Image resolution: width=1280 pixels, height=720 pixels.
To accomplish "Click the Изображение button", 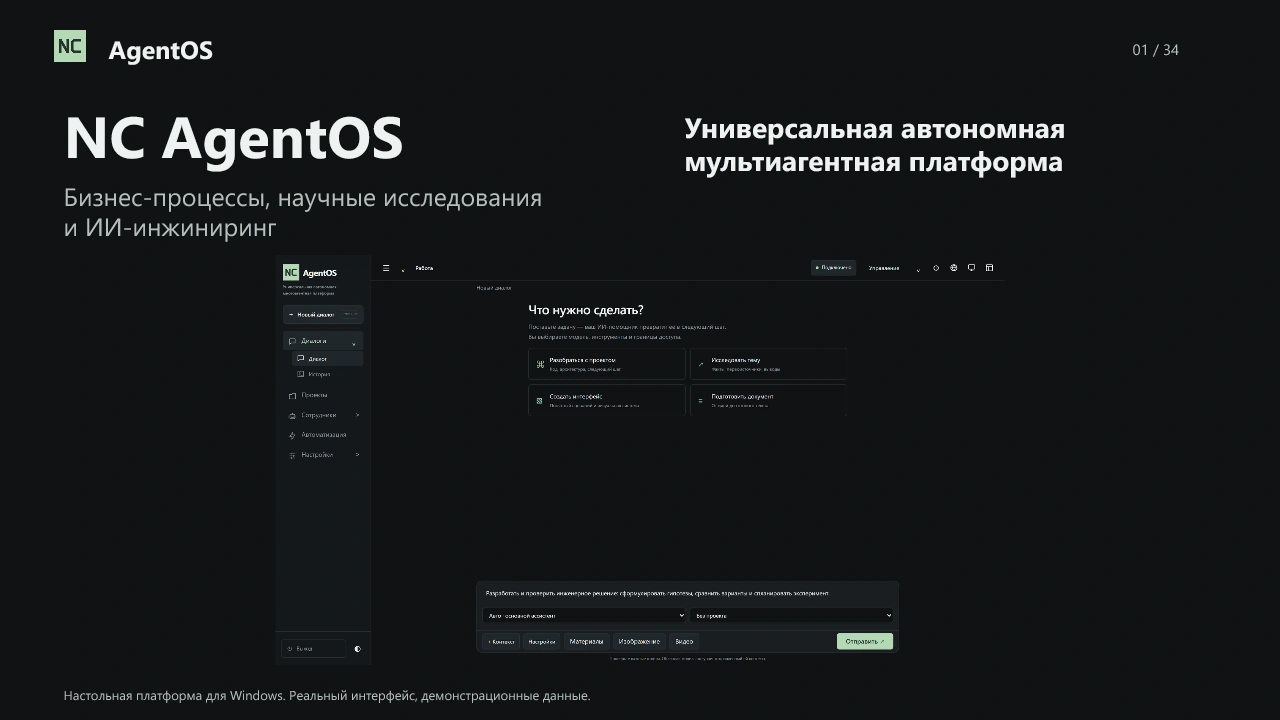I will pyautogui.click(x=639, y=641).
